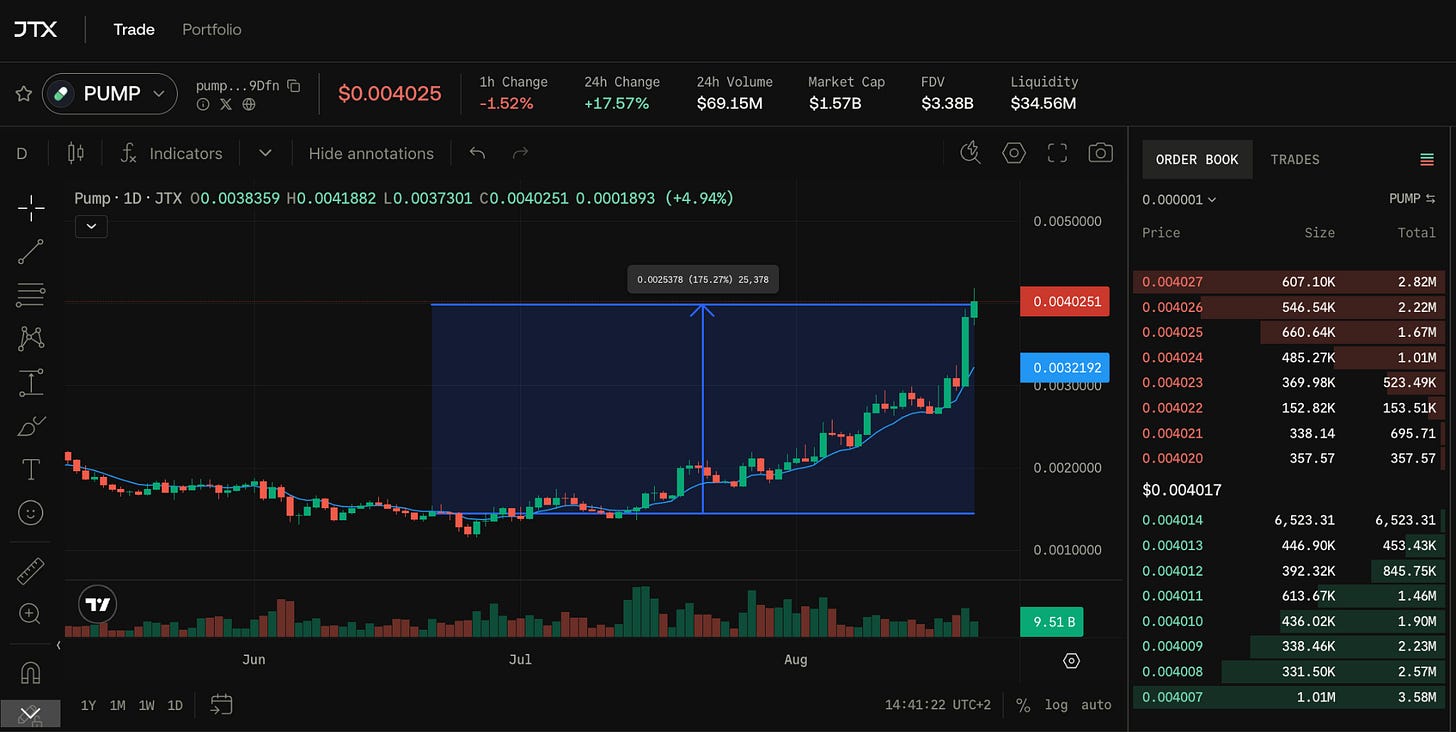
Task: Open the PUMP website globe icon
Action: click(x=249, y=104)
